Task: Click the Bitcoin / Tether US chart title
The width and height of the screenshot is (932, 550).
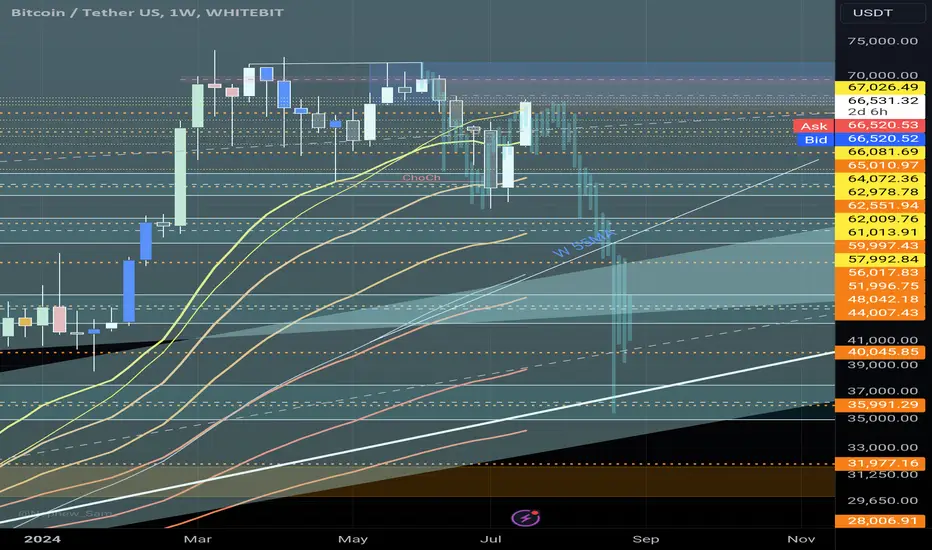Action: click(x=147, y=12)
